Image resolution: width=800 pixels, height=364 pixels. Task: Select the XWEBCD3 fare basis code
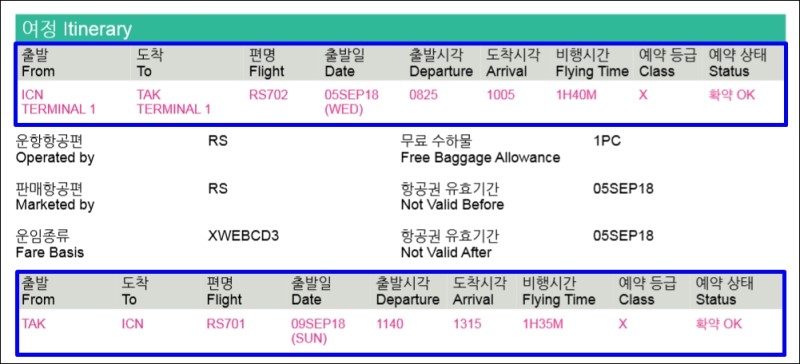click(x=243, y=236)
